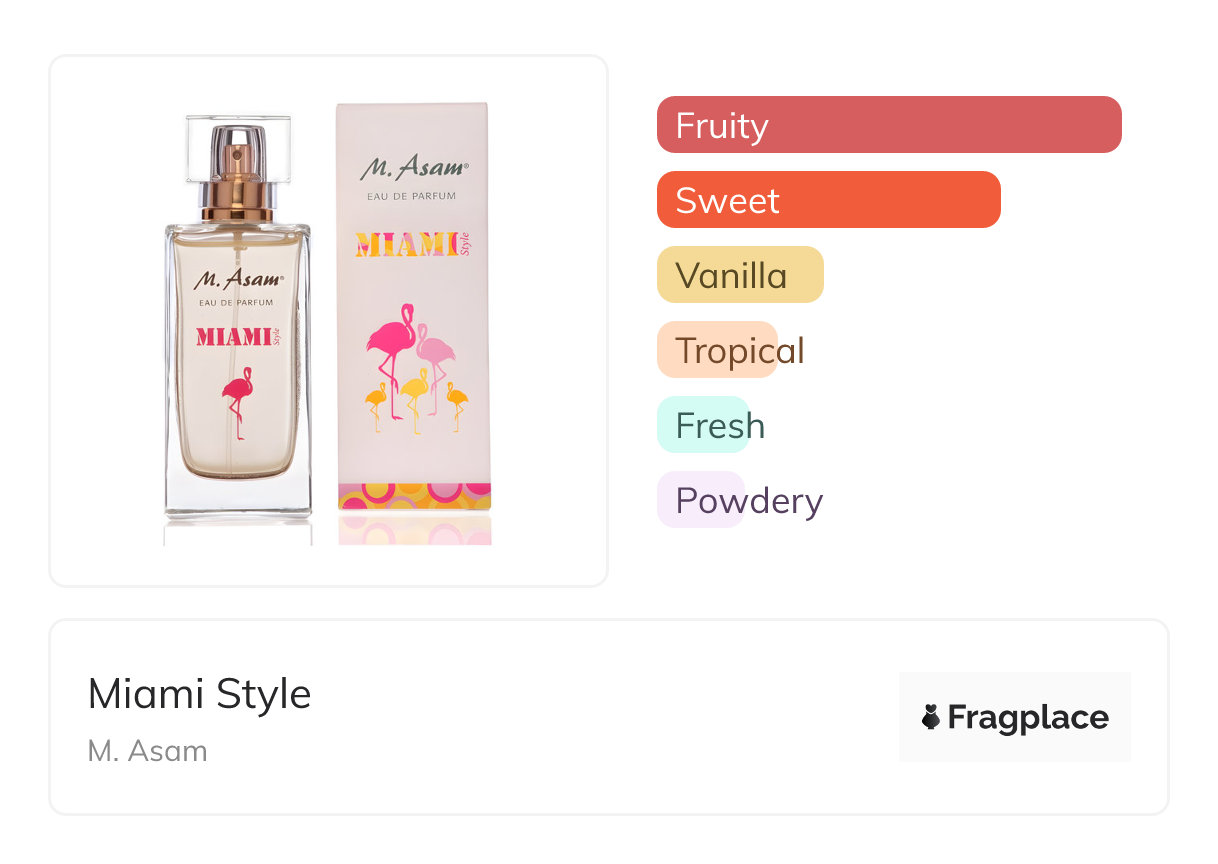Click the Fragplace perfume bottle icon
This screenshot has width=1218, height=864.
[x=931, y=717]
